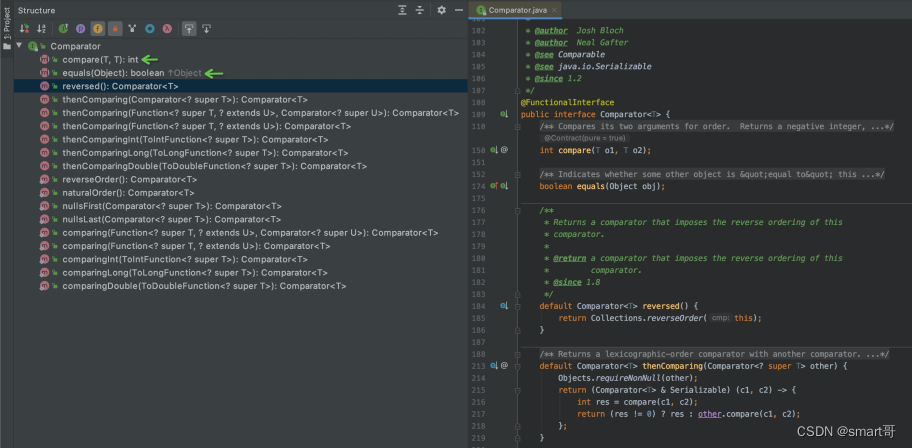
Task: Click method icon beside comparingDouble
Action: [x=44, y=286]
